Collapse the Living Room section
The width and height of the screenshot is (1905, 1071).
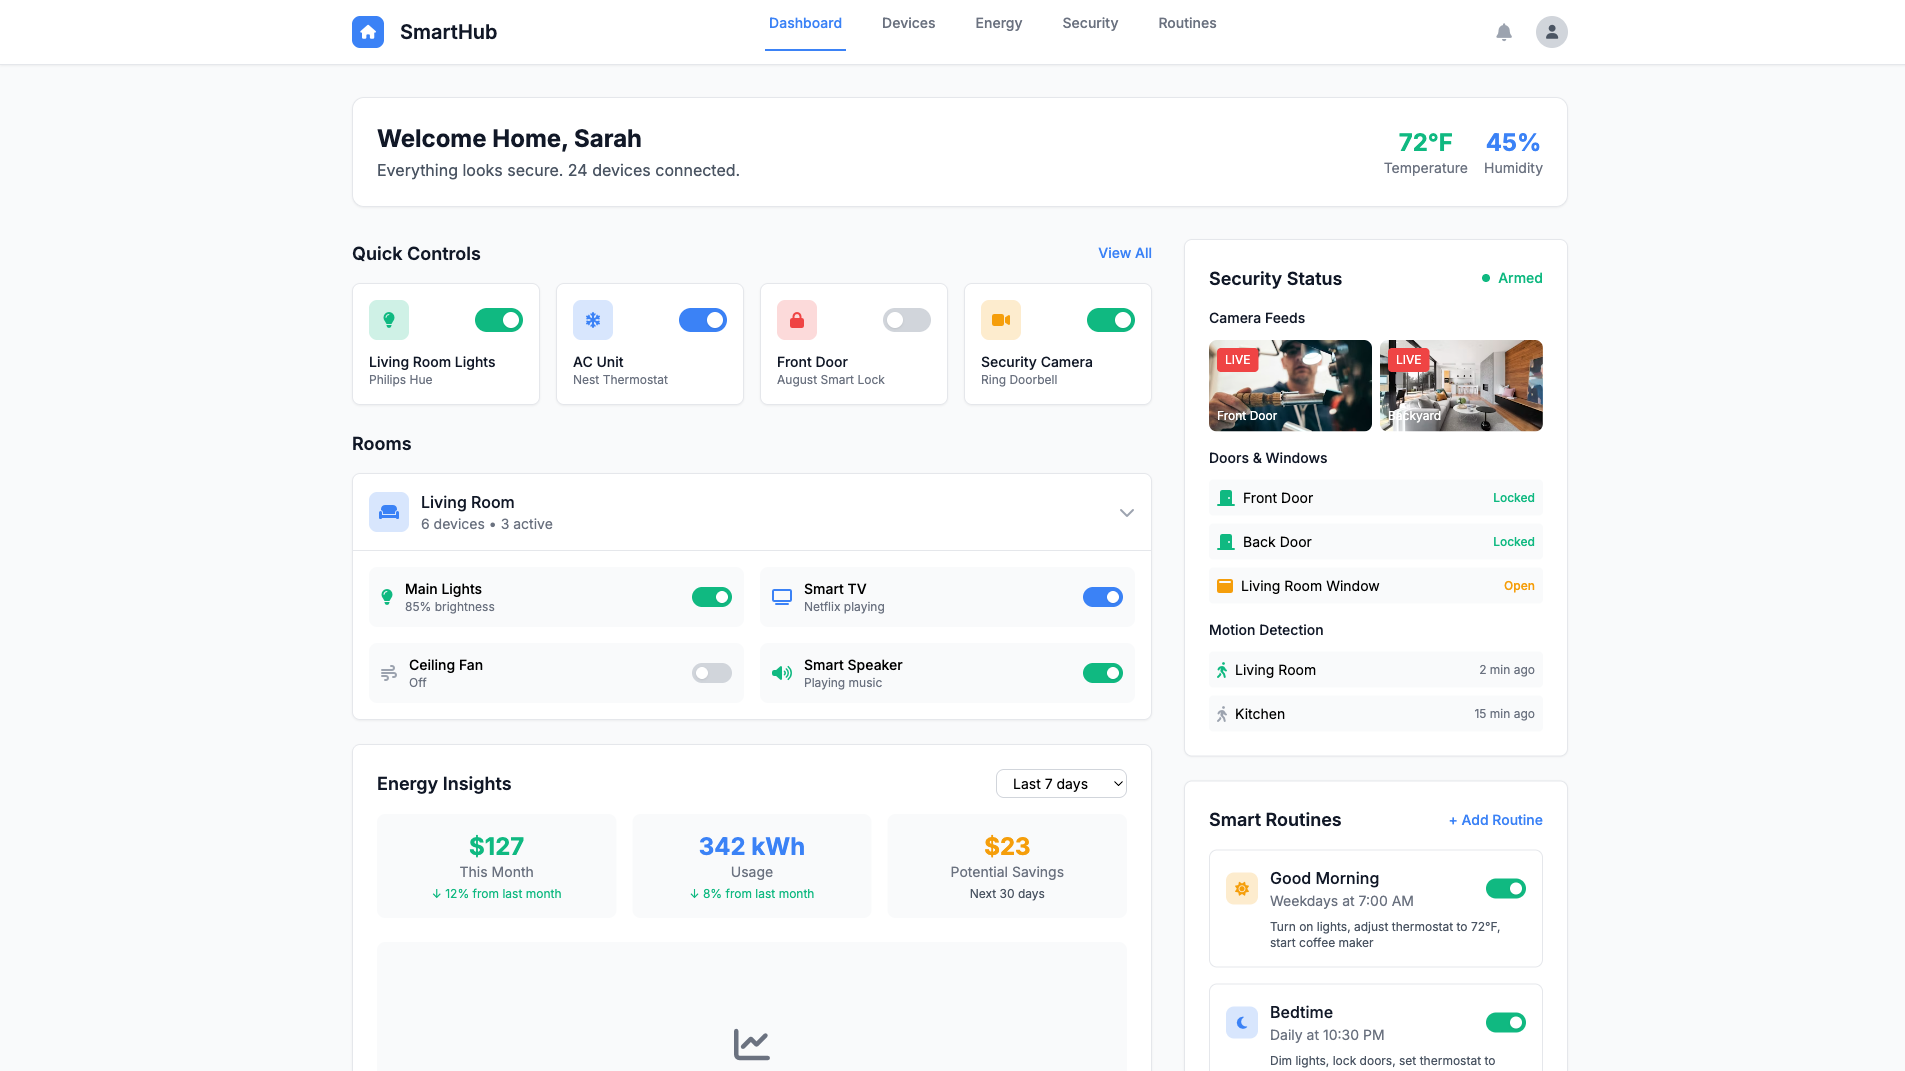1126,512
